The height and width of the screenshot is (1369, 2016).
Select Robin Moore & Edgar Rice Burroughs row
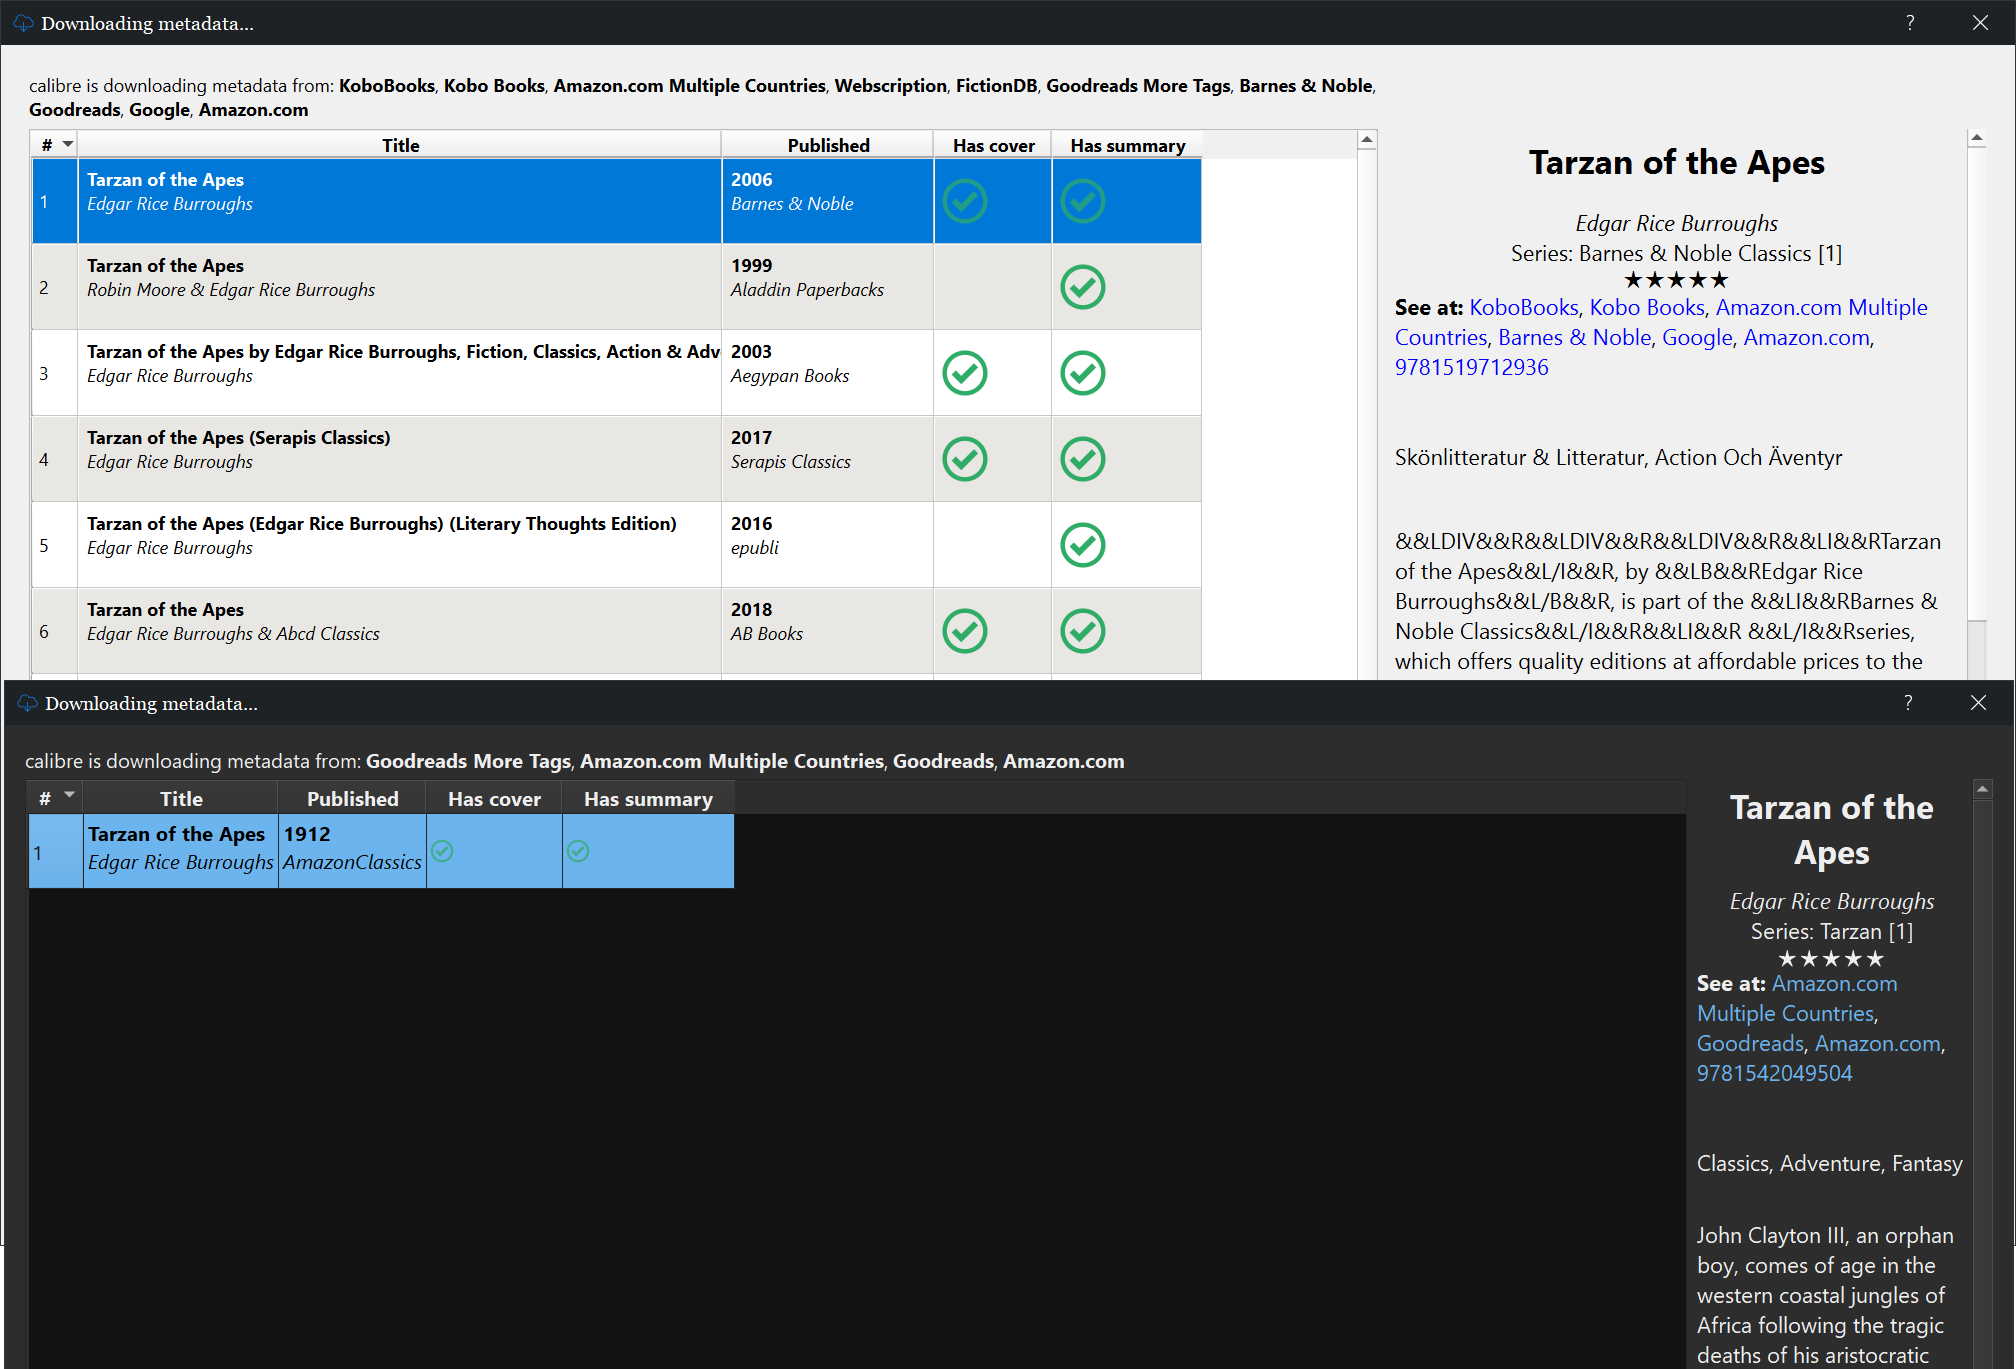pyautogui.click(x=231, y=289)
